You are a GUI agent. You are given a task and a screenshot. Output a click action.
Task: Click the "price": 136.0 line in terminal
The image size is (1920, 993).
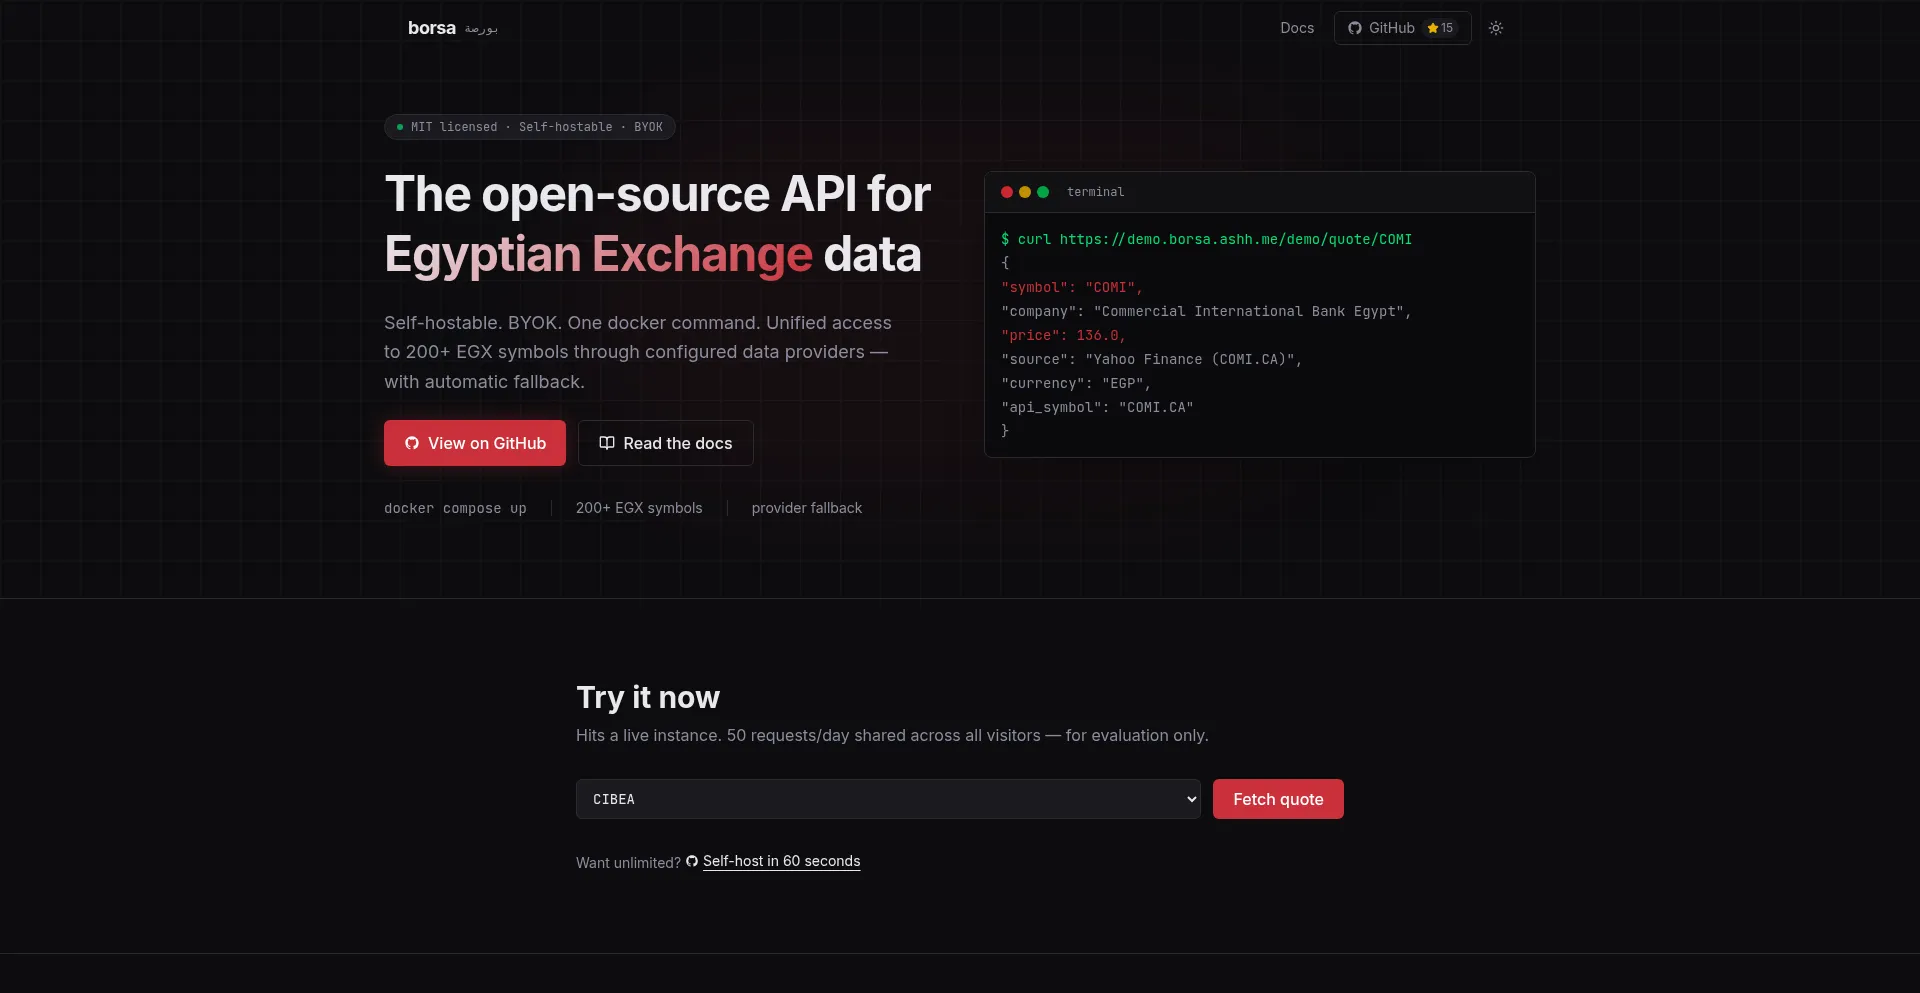[1064, 335]
